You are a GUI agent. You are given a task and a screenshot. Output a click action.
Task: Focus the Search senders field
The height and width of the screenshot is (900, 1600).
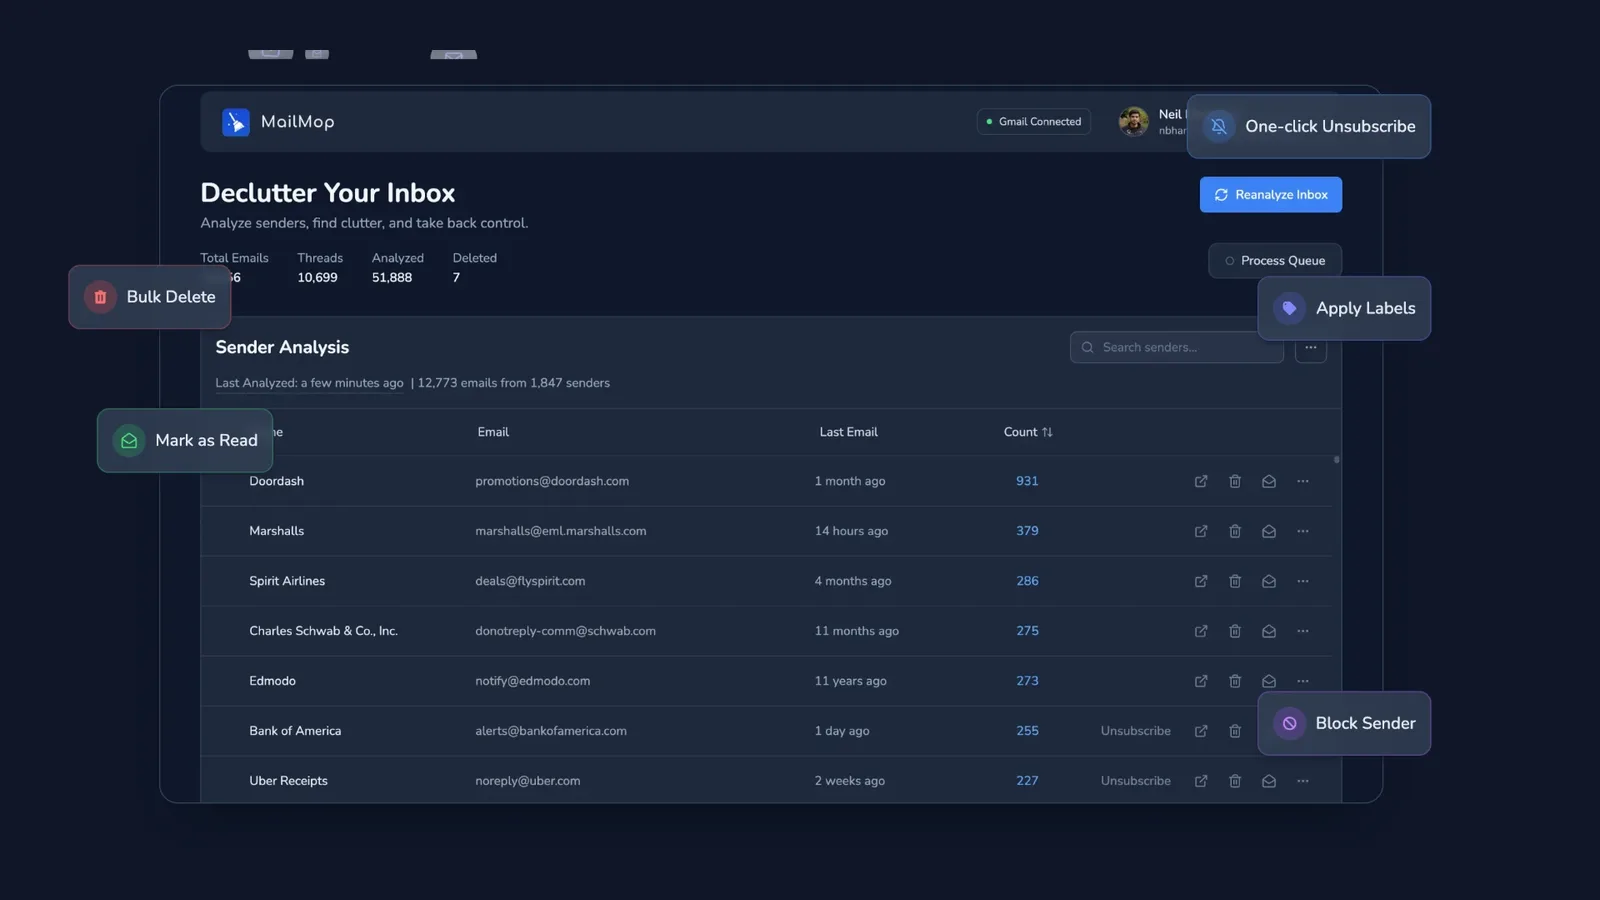pos(1177,347)
